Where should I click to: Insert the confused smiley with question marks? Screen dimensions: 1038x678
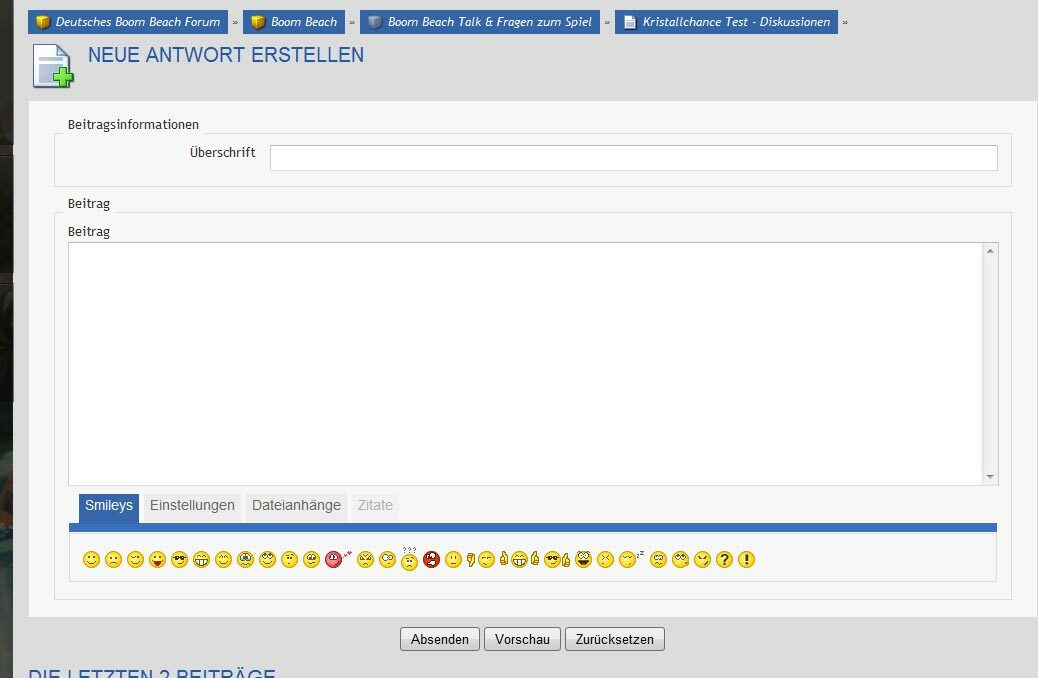409,560
